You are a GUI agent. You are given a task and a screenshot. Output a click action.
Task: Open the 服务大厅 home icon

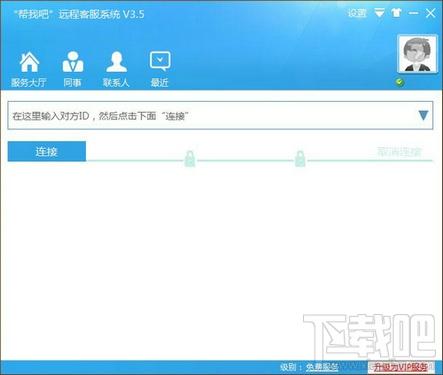point(29,62)
